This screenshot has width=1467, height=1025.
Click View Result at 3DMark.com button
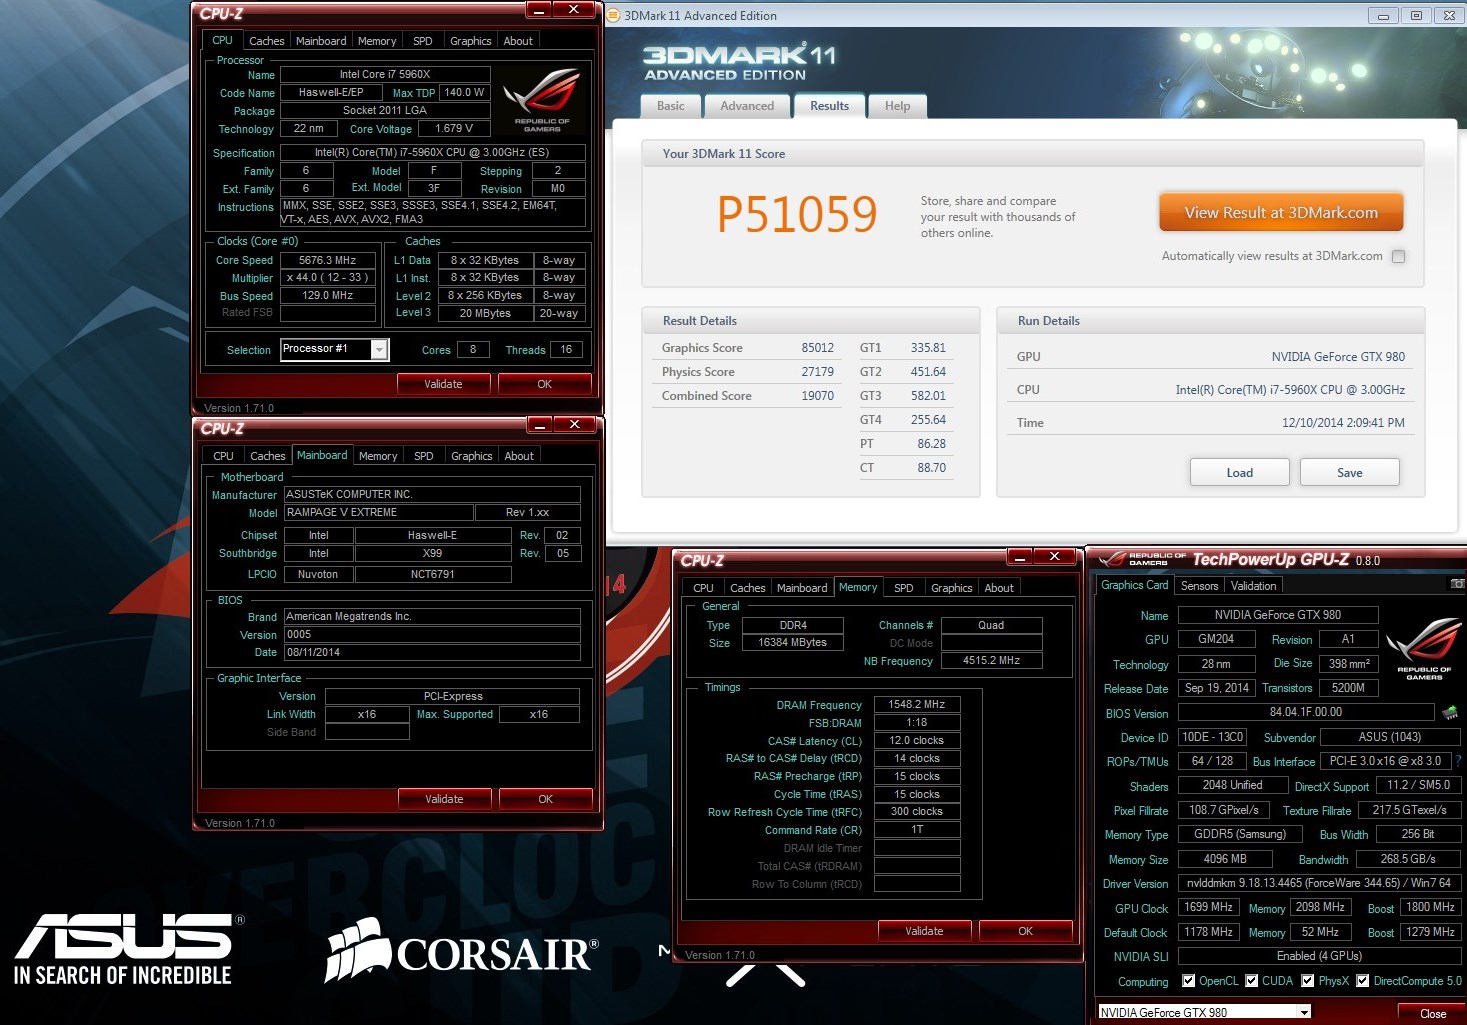[x=1281, y=213]
